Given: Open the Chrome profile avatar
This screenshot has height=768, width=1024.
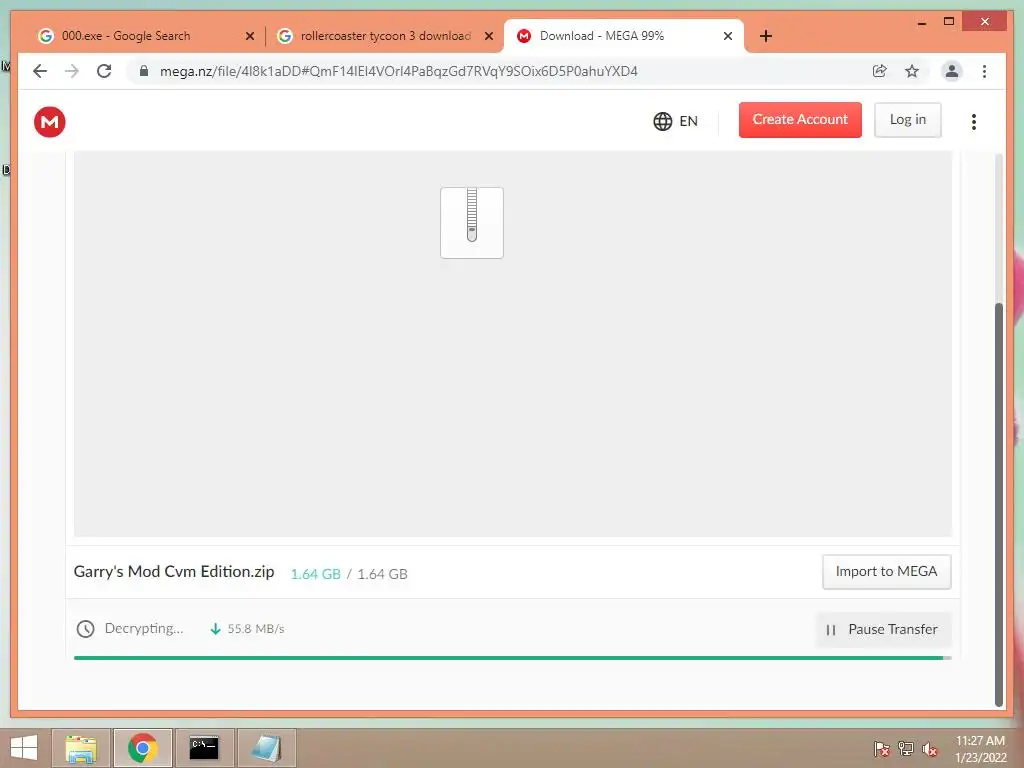Looking at the screenshot, I should click(952, 71).
